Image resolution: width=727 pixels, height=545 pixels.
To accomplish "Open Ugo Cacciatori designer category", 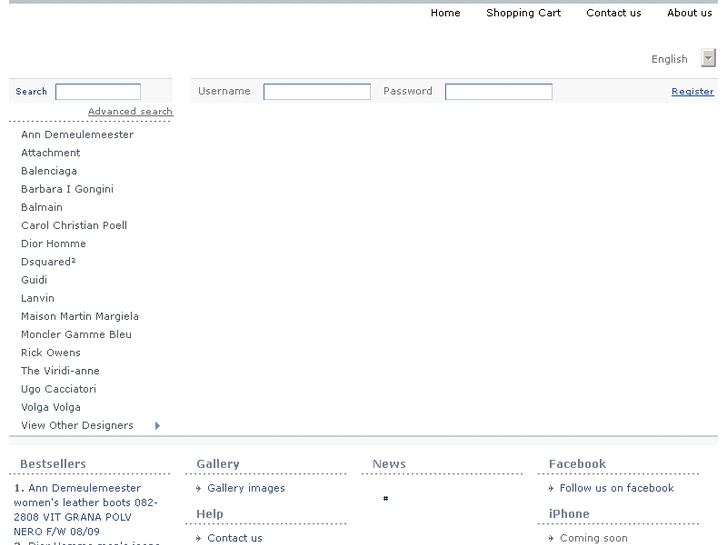I will pyautogui.click(x=58, y=389).
